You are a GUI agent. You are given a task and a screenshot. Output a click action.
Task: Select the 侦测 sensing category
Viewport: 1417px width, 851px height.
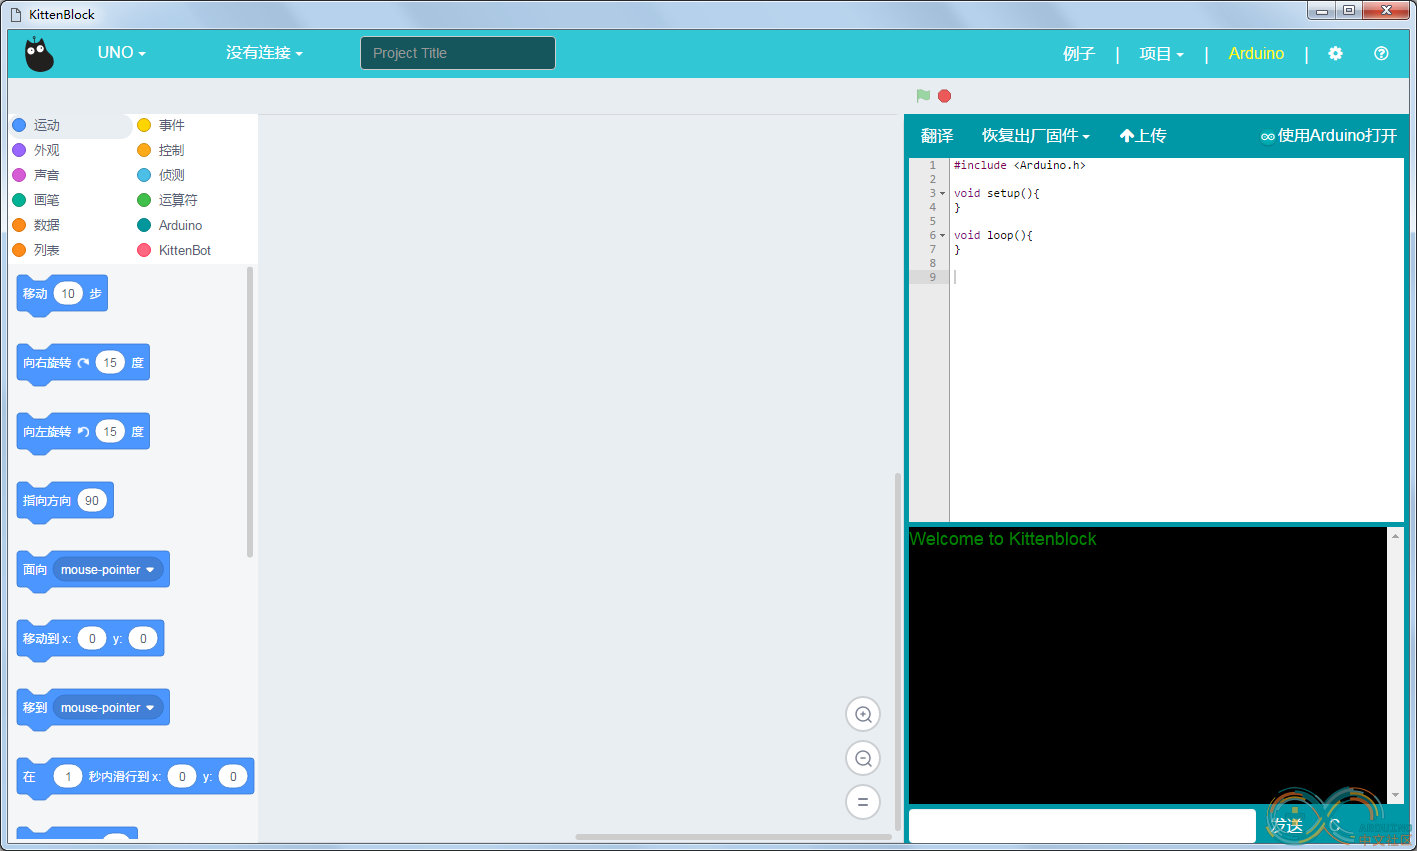(195, 175)
